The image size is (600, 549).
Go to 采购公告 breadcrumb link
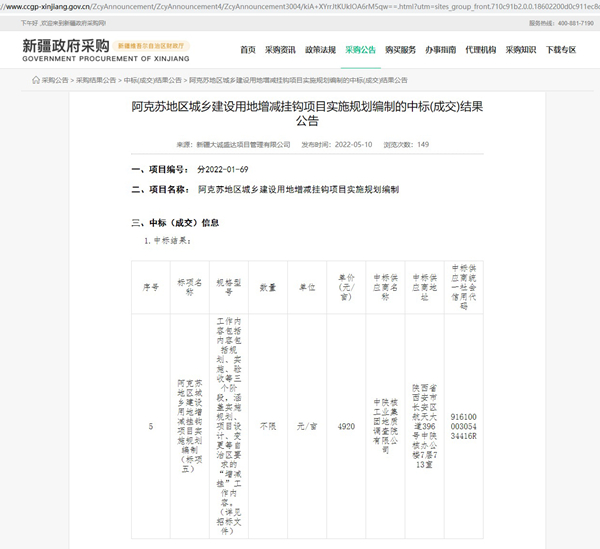coord(55,80)
